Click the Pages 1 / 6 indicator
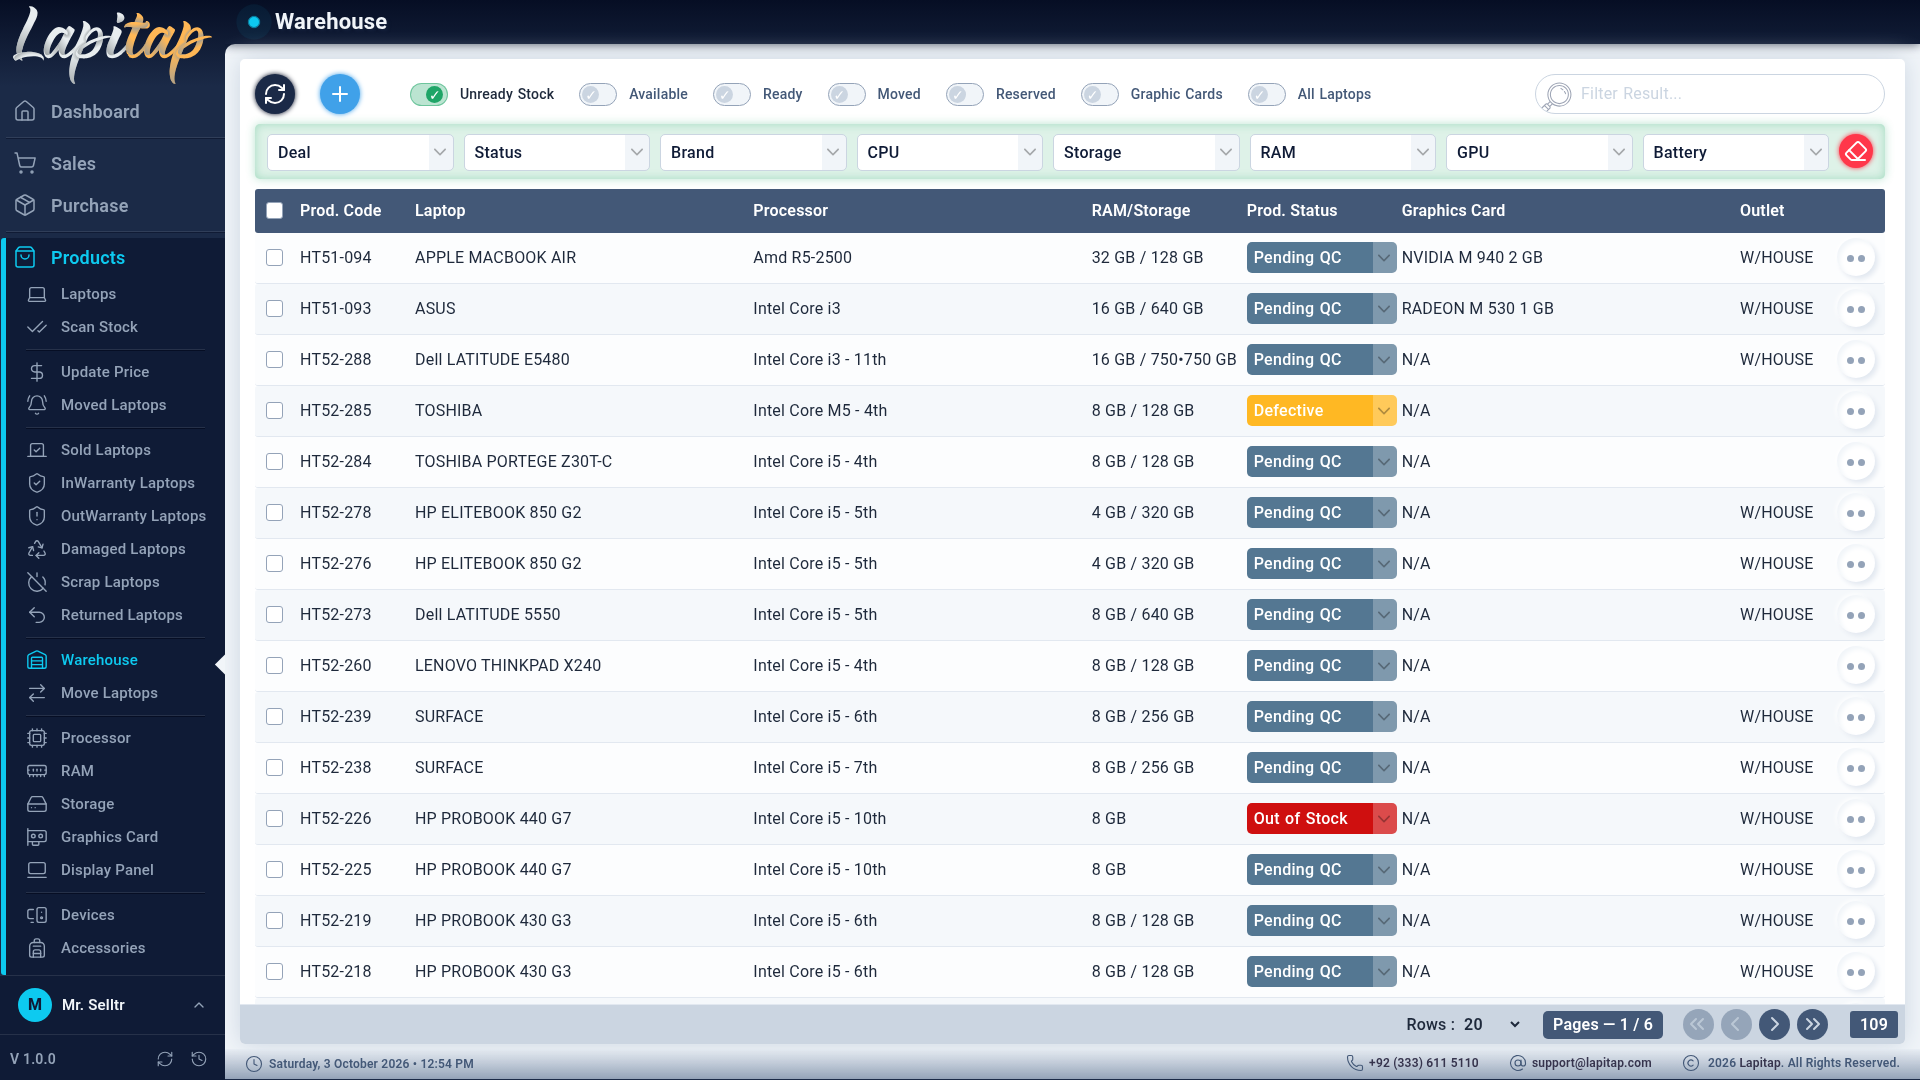This screenshot has width=1920, height=1080. pos(1603,1024)
